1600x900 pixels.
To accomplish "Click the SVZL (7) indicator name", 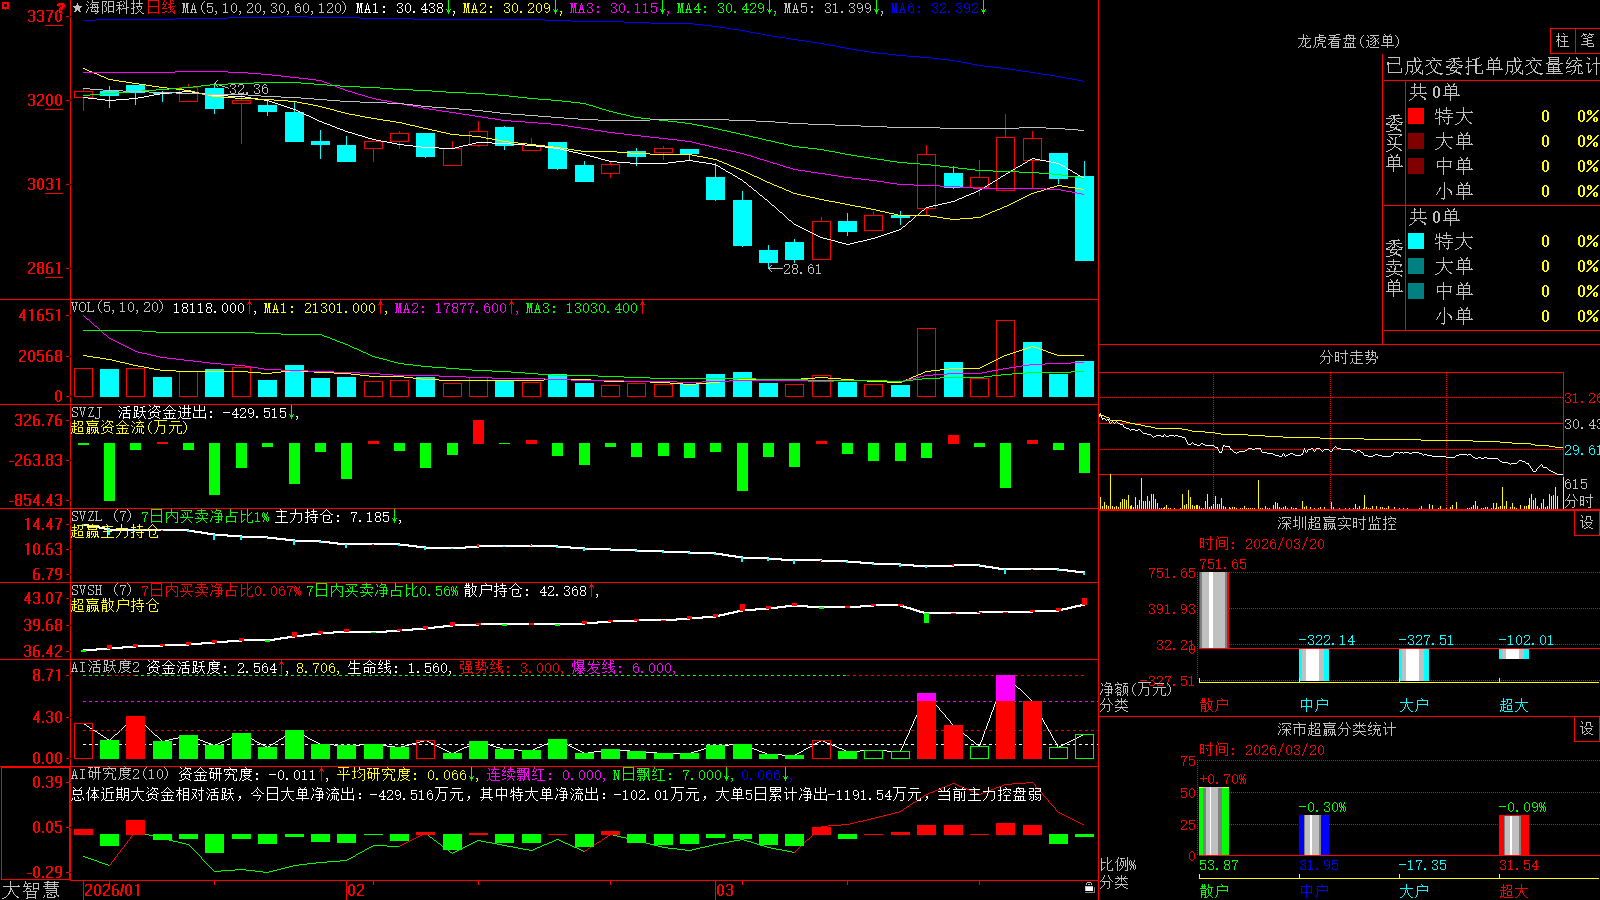I will coord(101,517).
